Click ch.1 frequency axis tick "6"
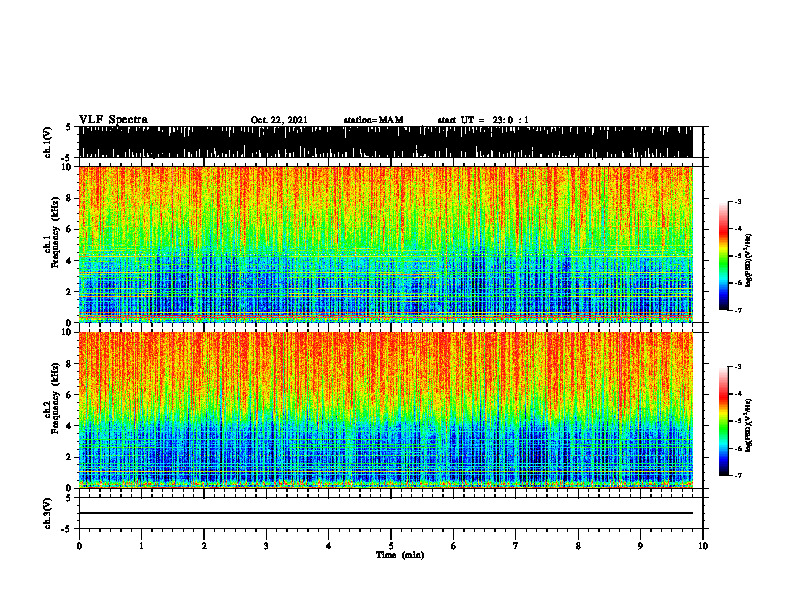The height and width of the screenshot is (612, 792). (x=70, y=229)
